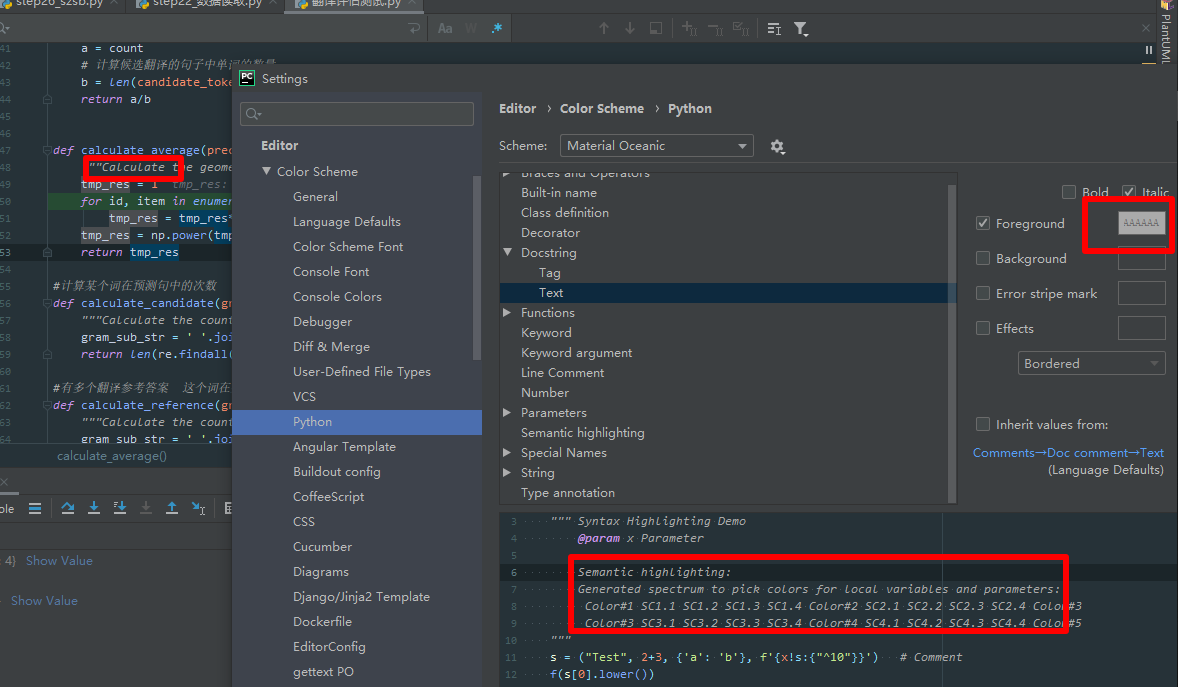
Task: Unselect the current occurrence
Action: [x=715, y=29]
